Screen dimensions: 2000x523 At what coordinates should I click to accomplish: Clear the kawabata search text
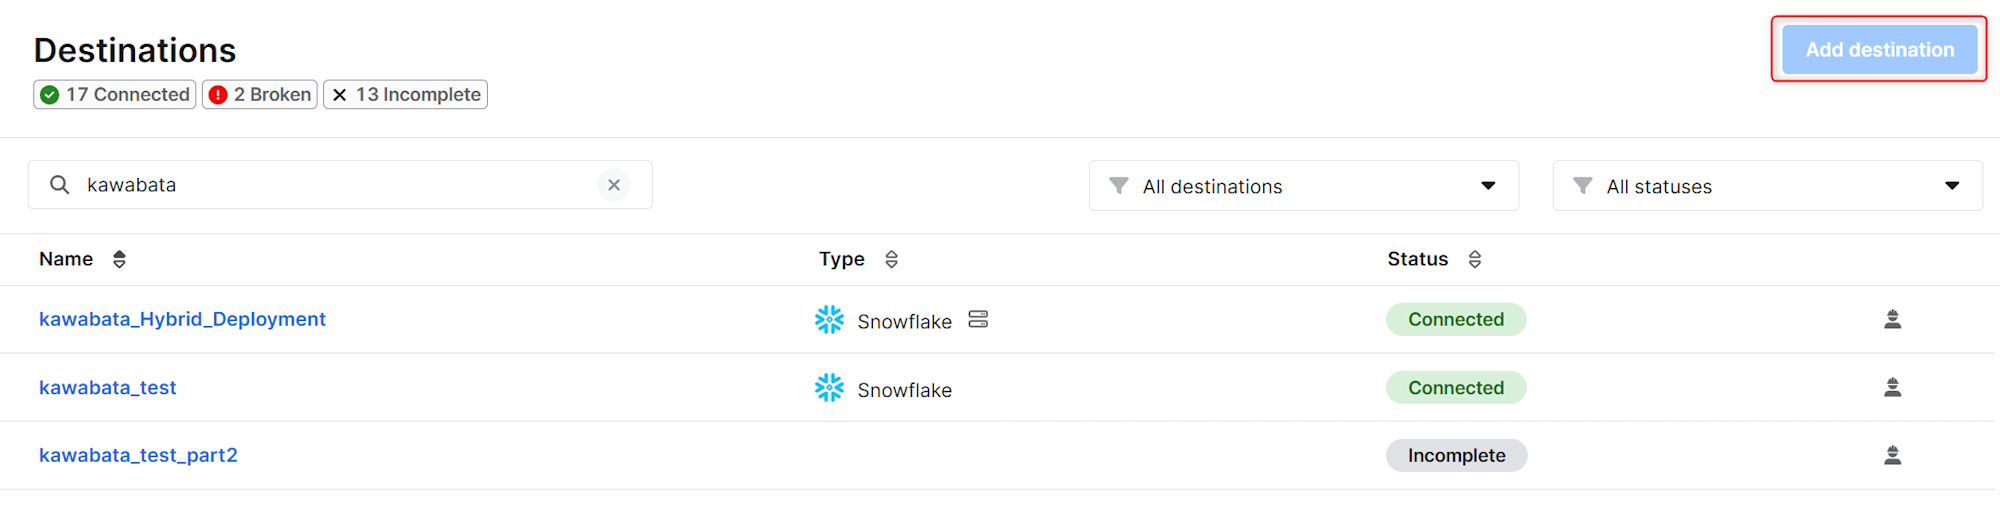614,185
